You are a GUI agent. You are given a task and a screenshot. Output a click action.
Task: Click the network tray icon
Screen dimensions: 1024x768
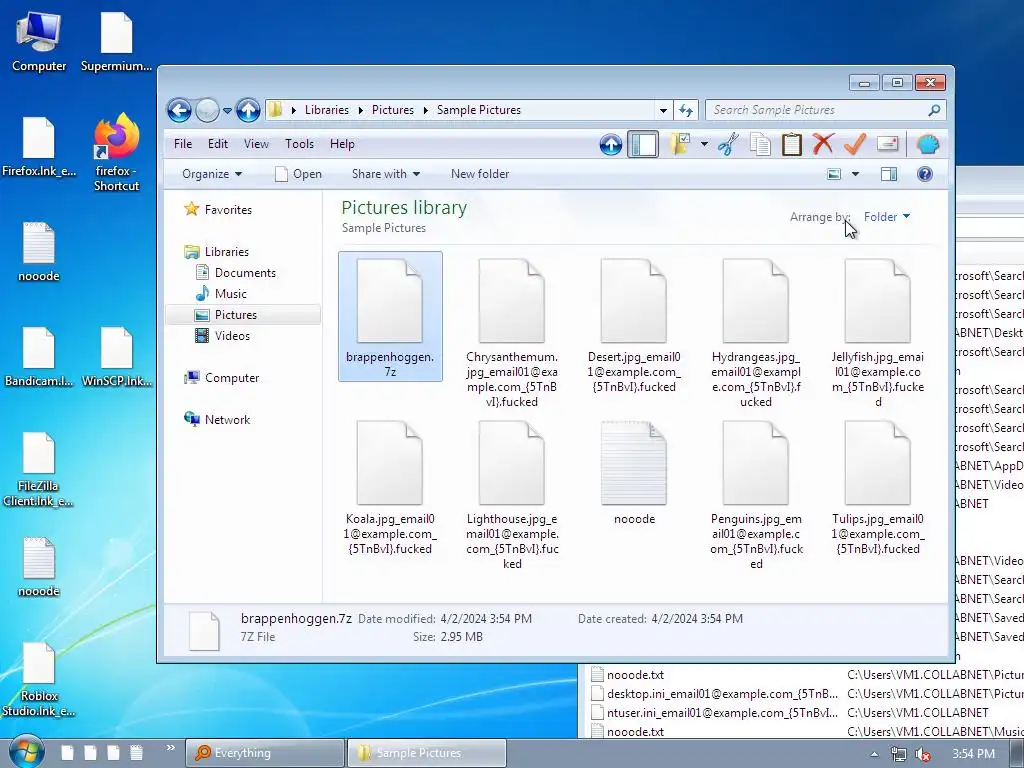[899, 754]
